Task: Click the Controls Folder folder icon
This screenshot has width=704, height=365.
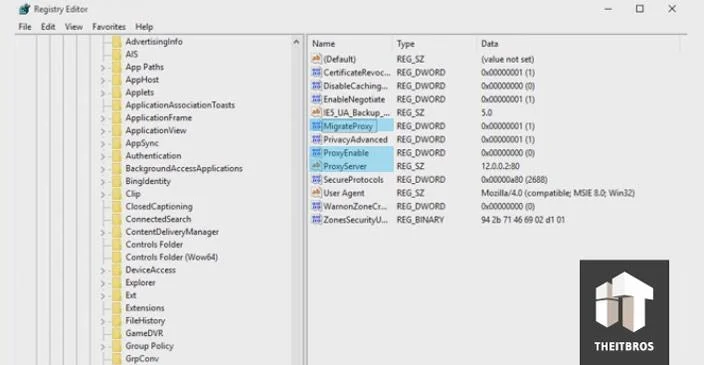Action: click(x=117, y=245)
